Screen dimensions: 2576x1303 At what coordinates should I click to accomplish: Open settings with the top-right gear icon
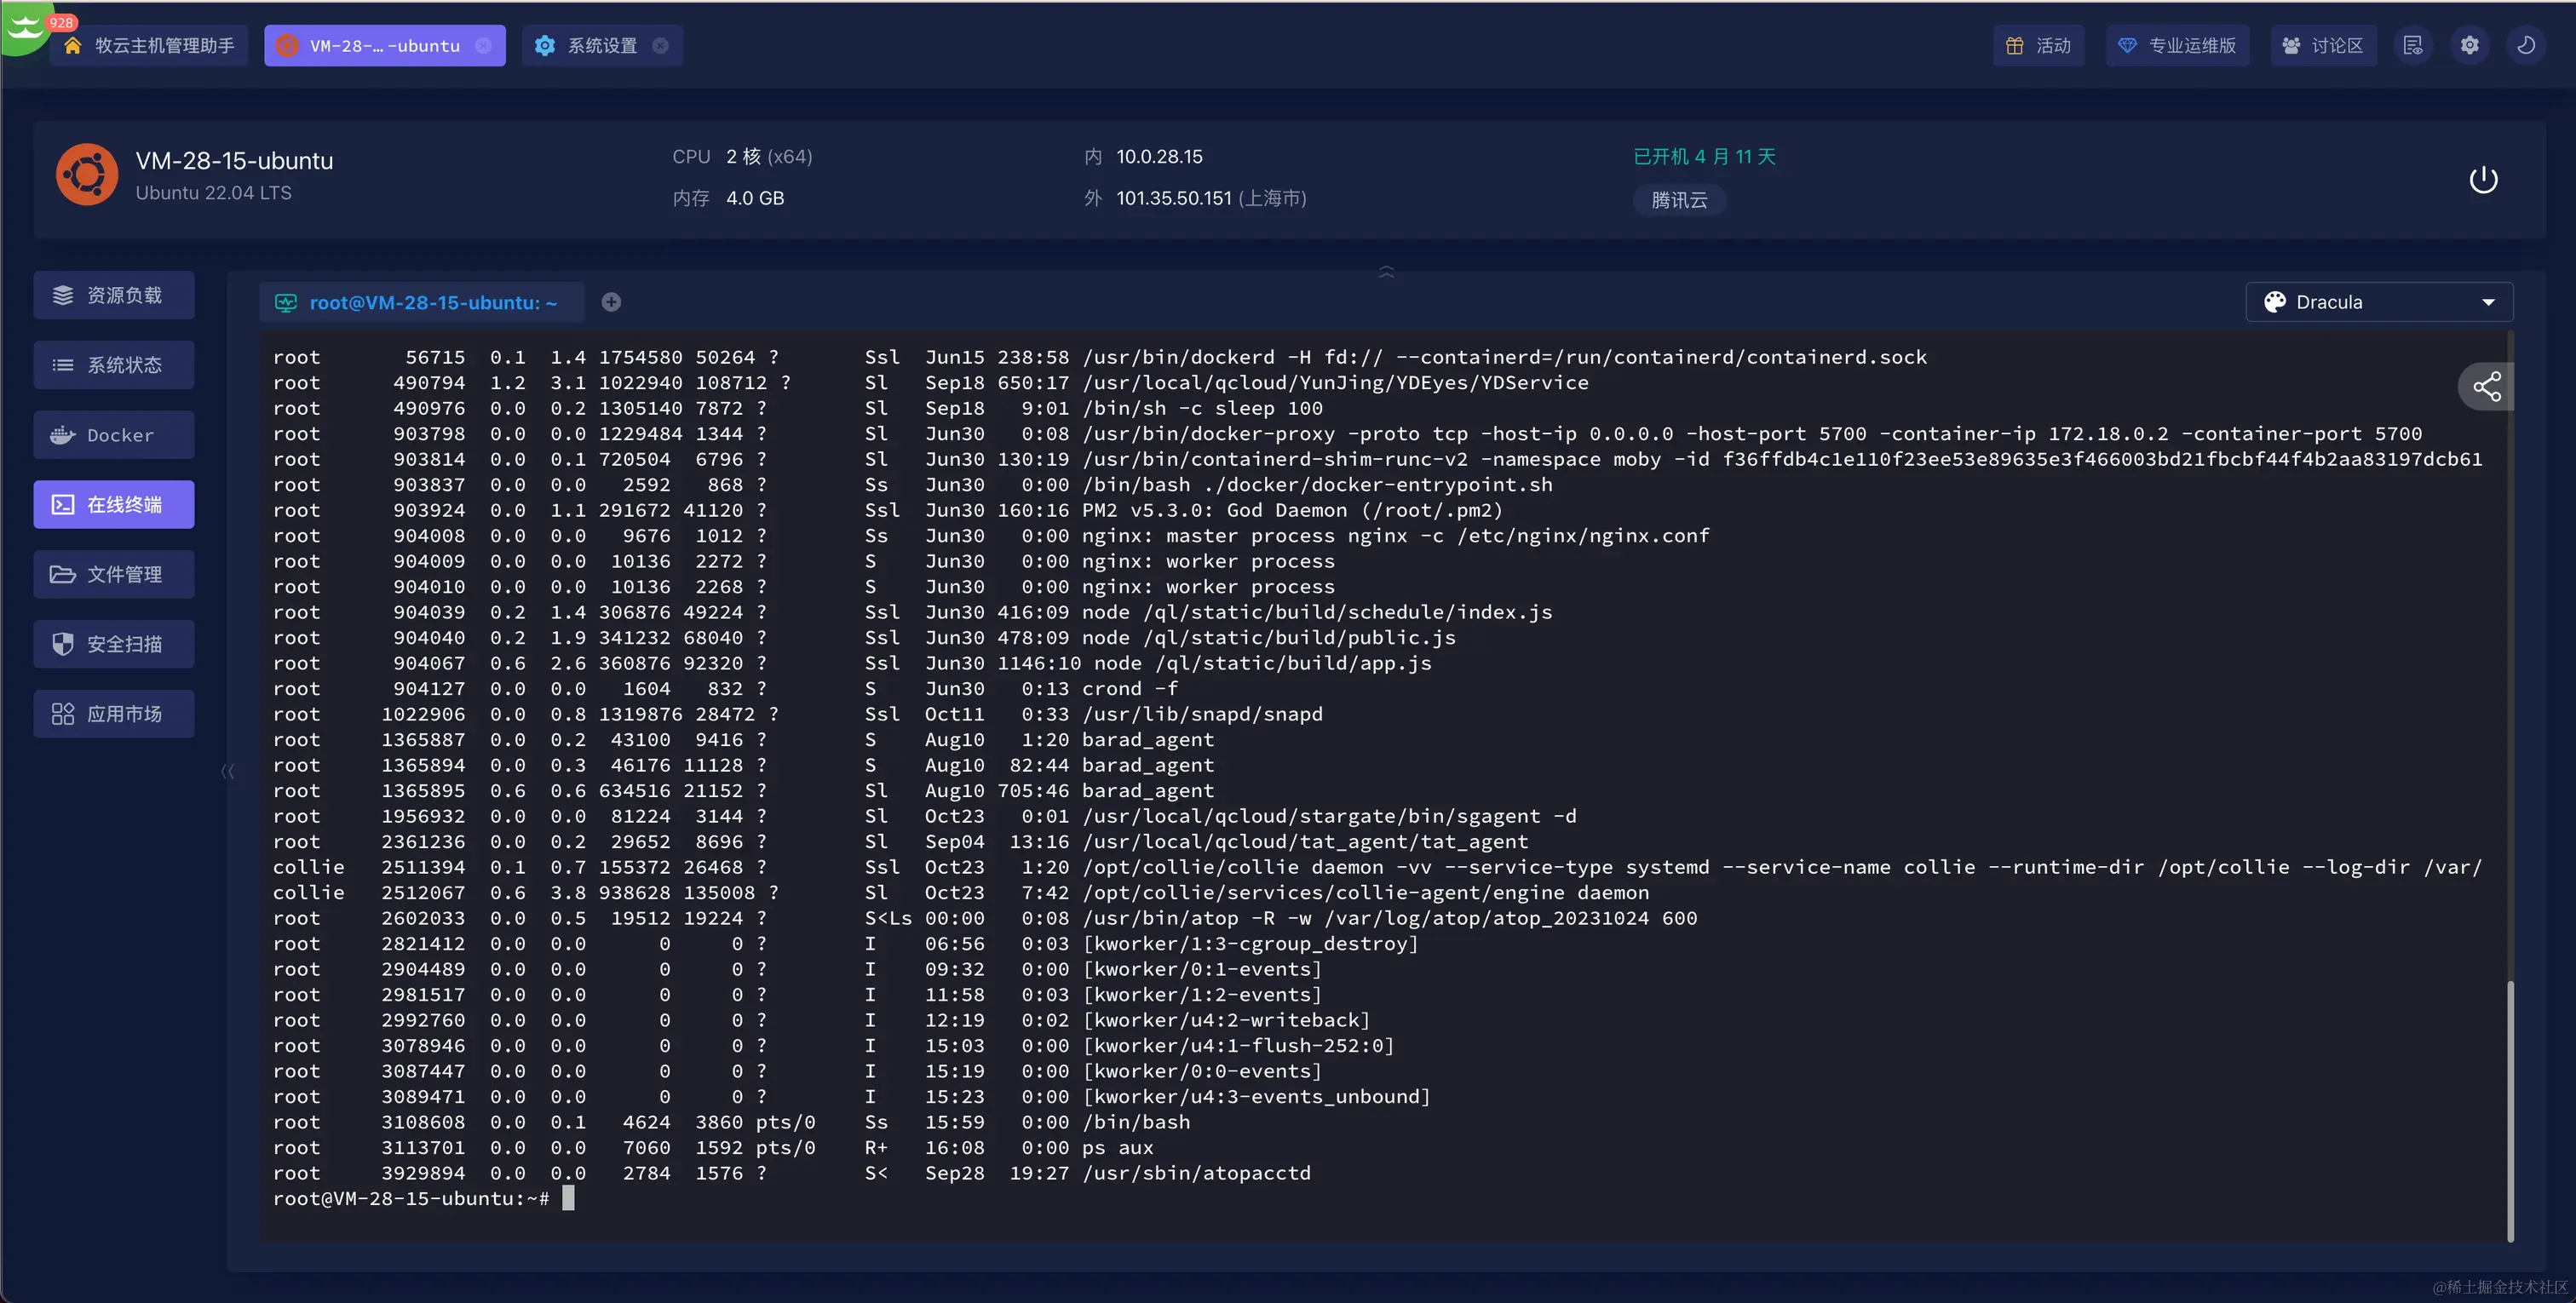2469,46
